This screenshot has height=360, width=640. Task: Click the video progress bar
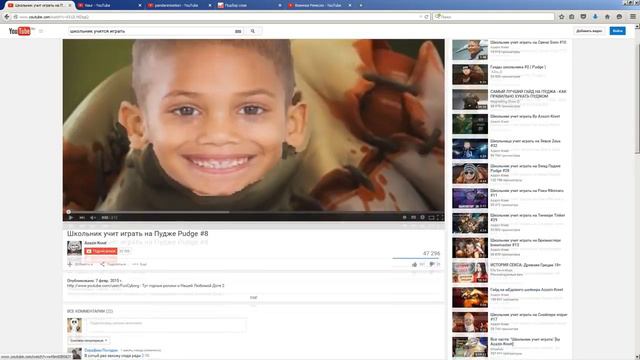click(253, 212)
